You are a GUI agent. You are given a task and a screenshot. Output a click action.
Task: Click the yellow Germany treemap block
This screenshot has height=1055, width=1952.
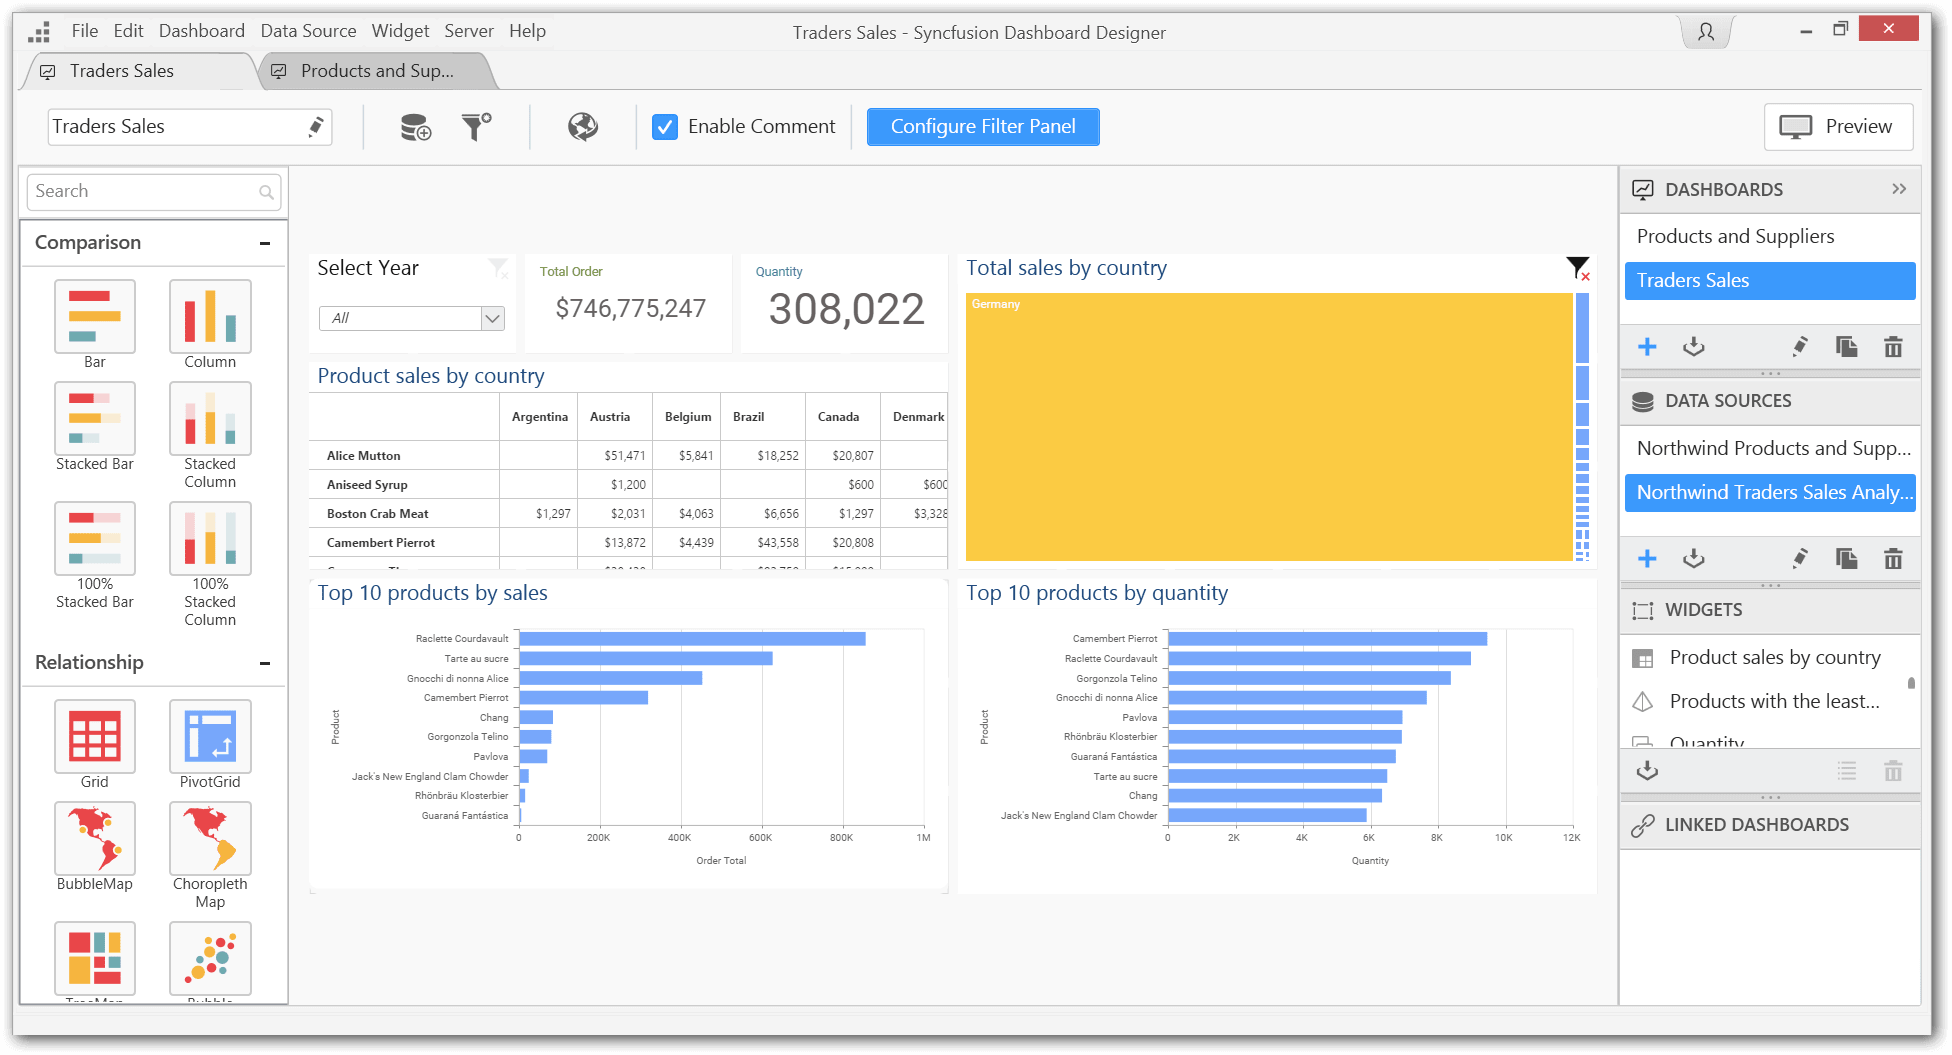coord(1268,427)
